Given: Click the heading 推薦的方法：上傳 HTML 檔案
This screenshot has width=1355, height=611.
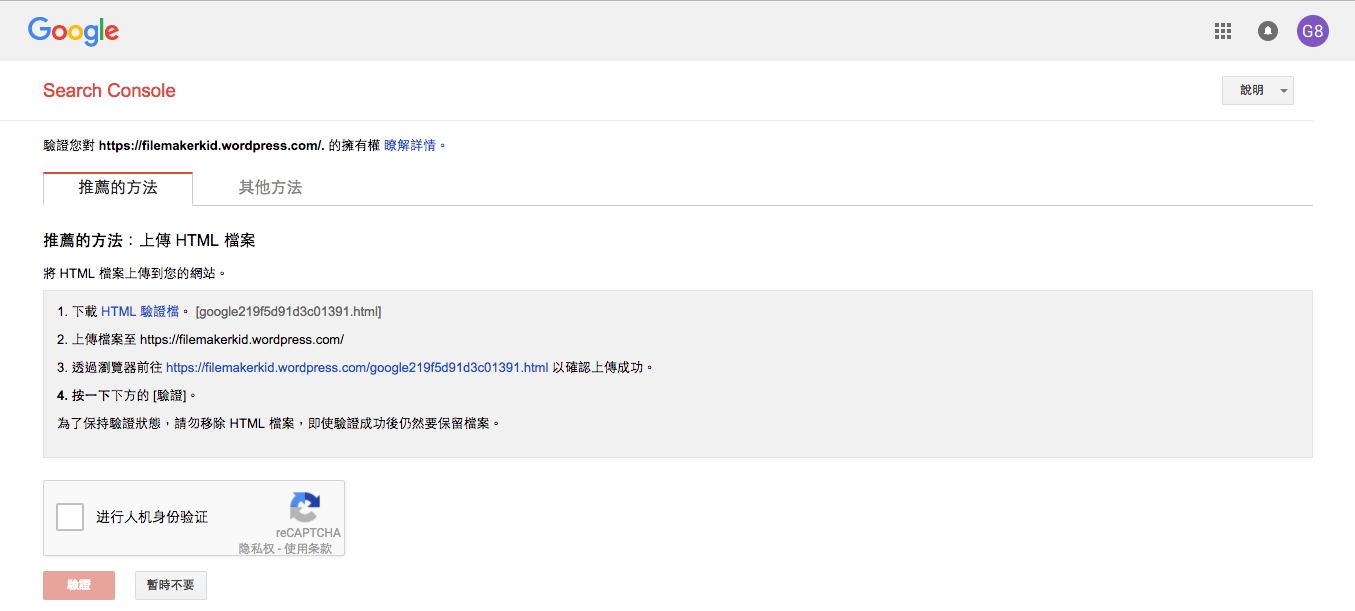Looking at the screenshot, I should click(x=149, y=240).
